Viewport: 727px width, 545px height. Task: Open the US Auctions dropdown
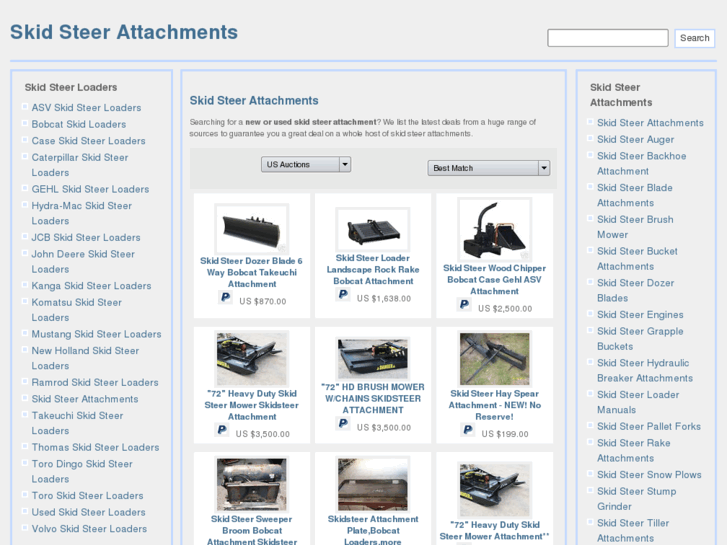tap(306, 164)
